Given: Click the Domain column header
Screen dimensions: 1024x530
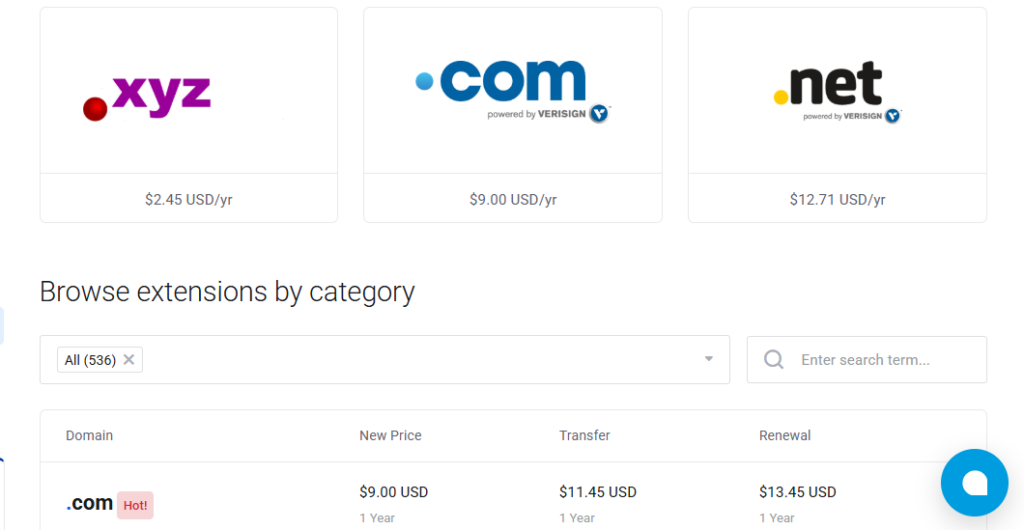Looking at the screenshot, I should click(89, 436).
